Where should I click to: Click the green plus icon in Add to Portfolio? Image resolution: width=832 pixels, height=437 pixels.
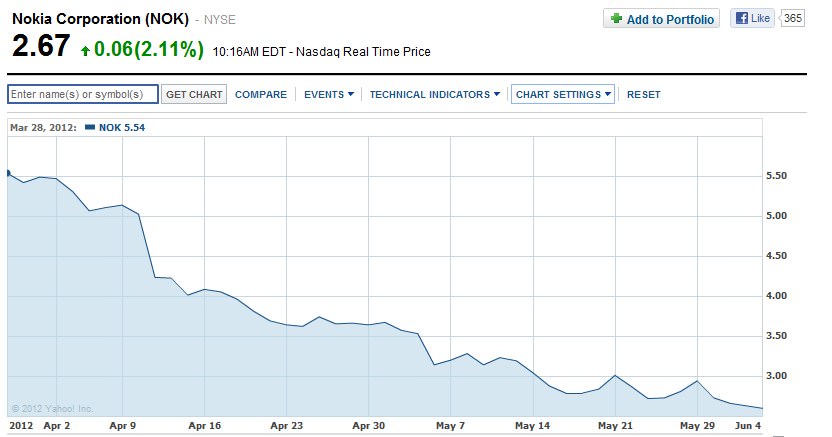(x=616, y=19)
